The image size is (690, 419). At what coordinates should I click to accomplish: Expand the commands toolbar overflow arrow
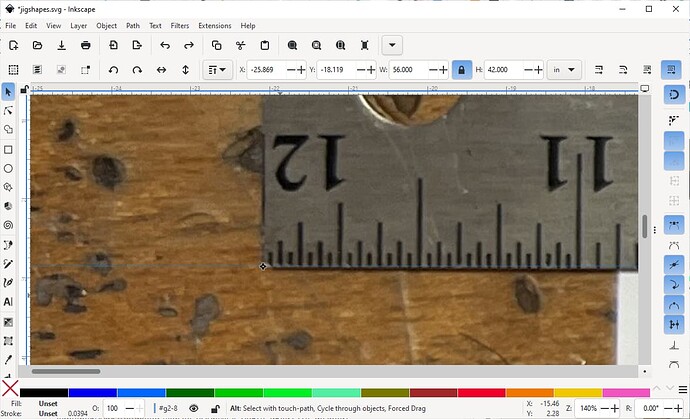[x=392, y=45]
